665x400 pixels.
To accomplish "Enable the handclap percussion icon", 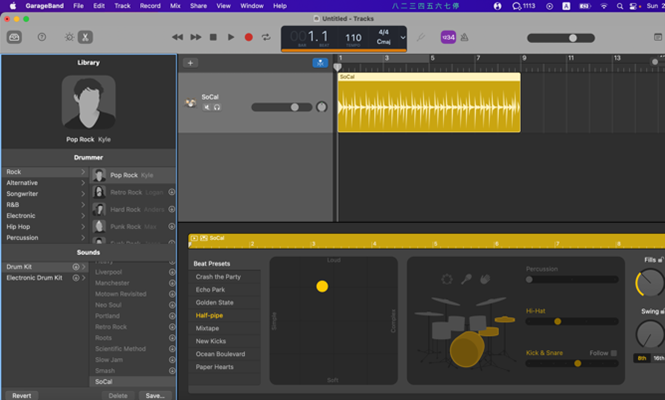I will pyautogui.click(x=485, y=279).
